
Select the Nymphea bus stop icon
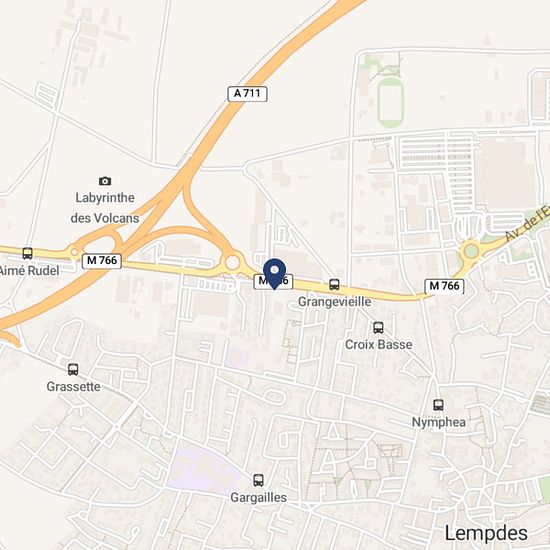click(x=438, y=405)
